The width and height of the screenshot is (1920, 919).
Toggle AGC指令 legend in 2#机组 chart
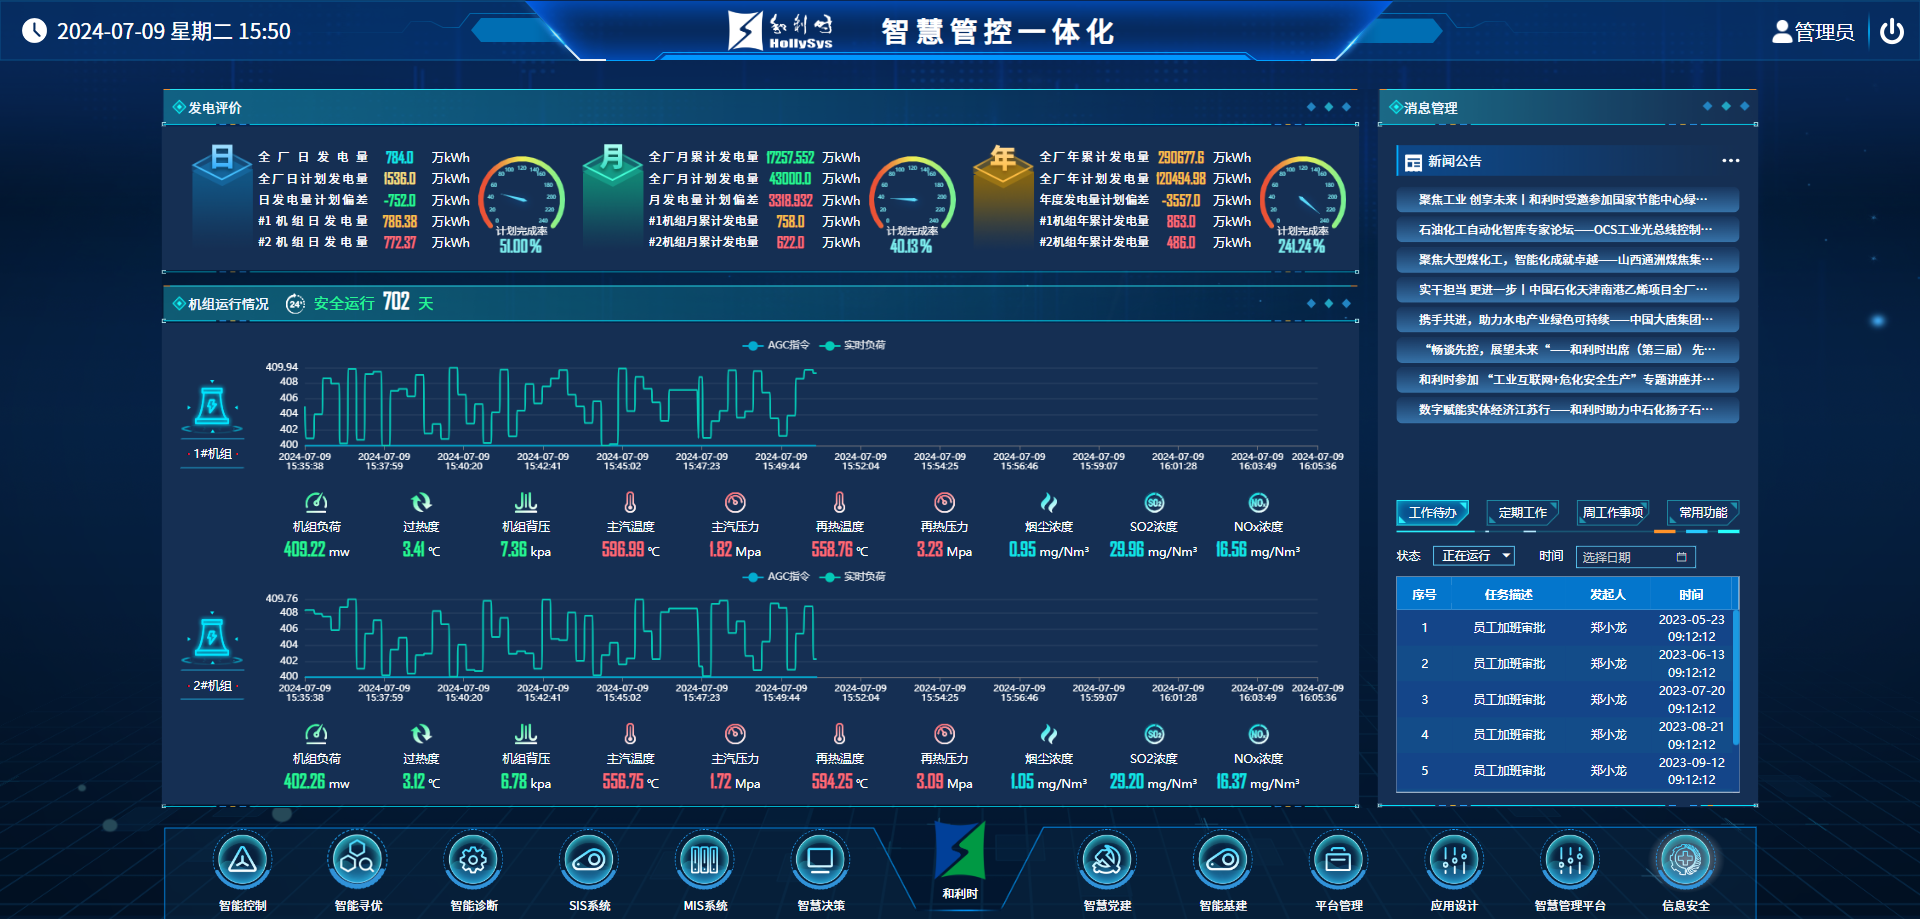click(x=777, y=577)
